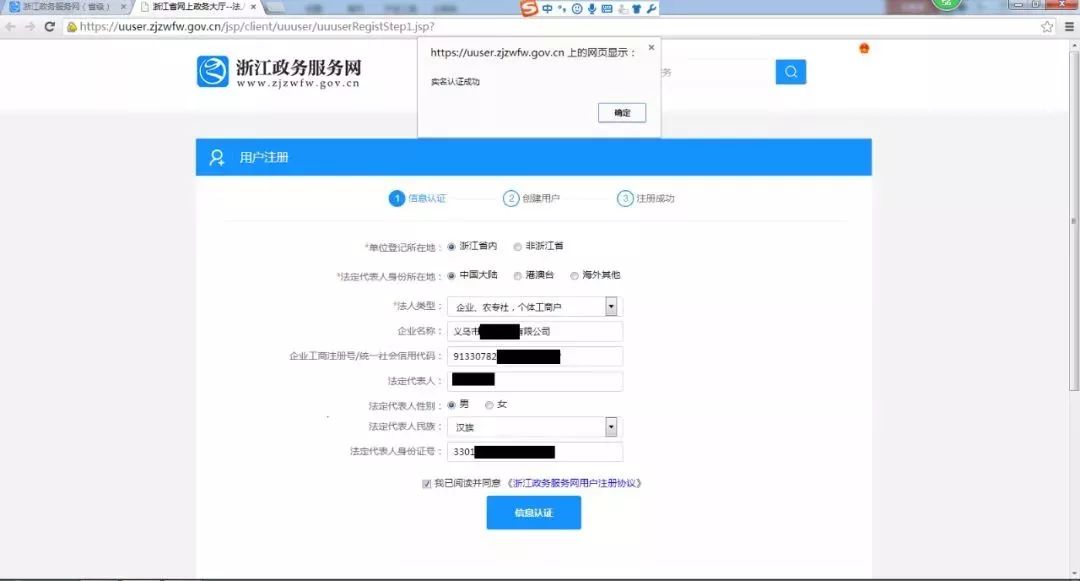The width and height of the screenshot is (1080, 581).
Task: Open the Sogou soft keyboard icon
Action: [x=607, y=9]
